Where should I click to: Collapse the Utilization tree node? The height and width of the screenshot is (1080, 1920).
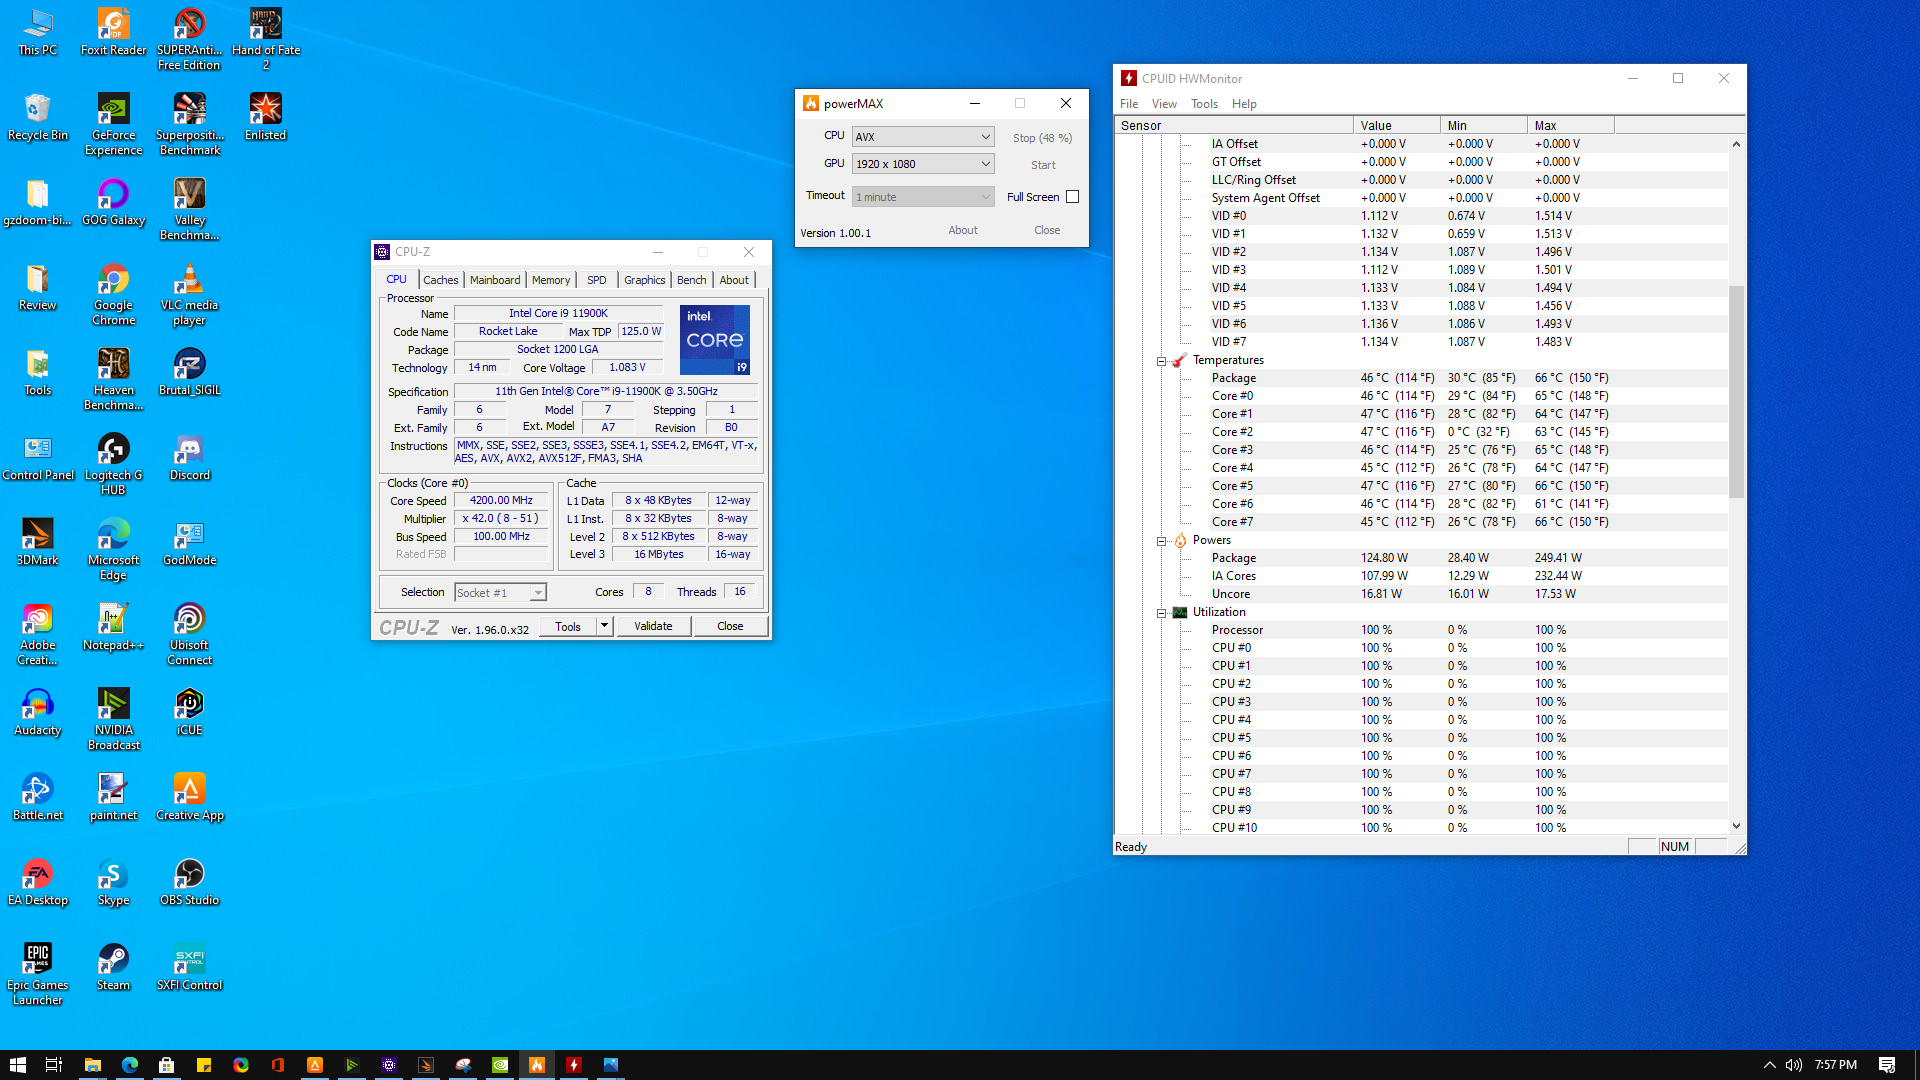(x=1161, y=613)
